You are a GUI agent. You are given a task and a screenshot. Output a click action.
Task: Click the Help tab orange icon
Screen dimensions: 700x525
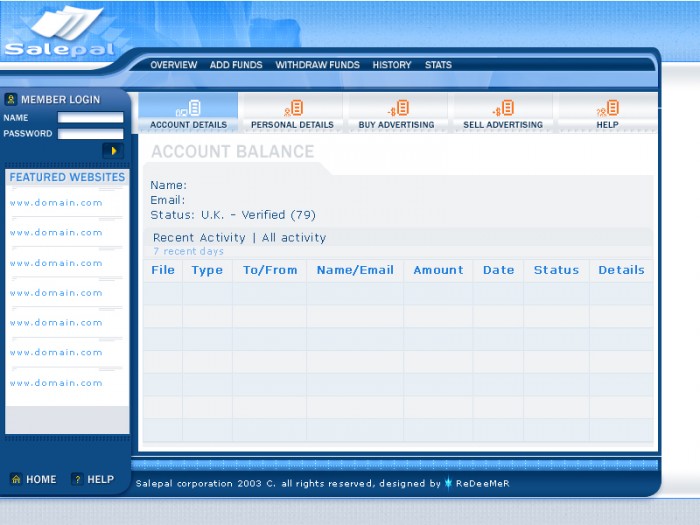point(608,108)
